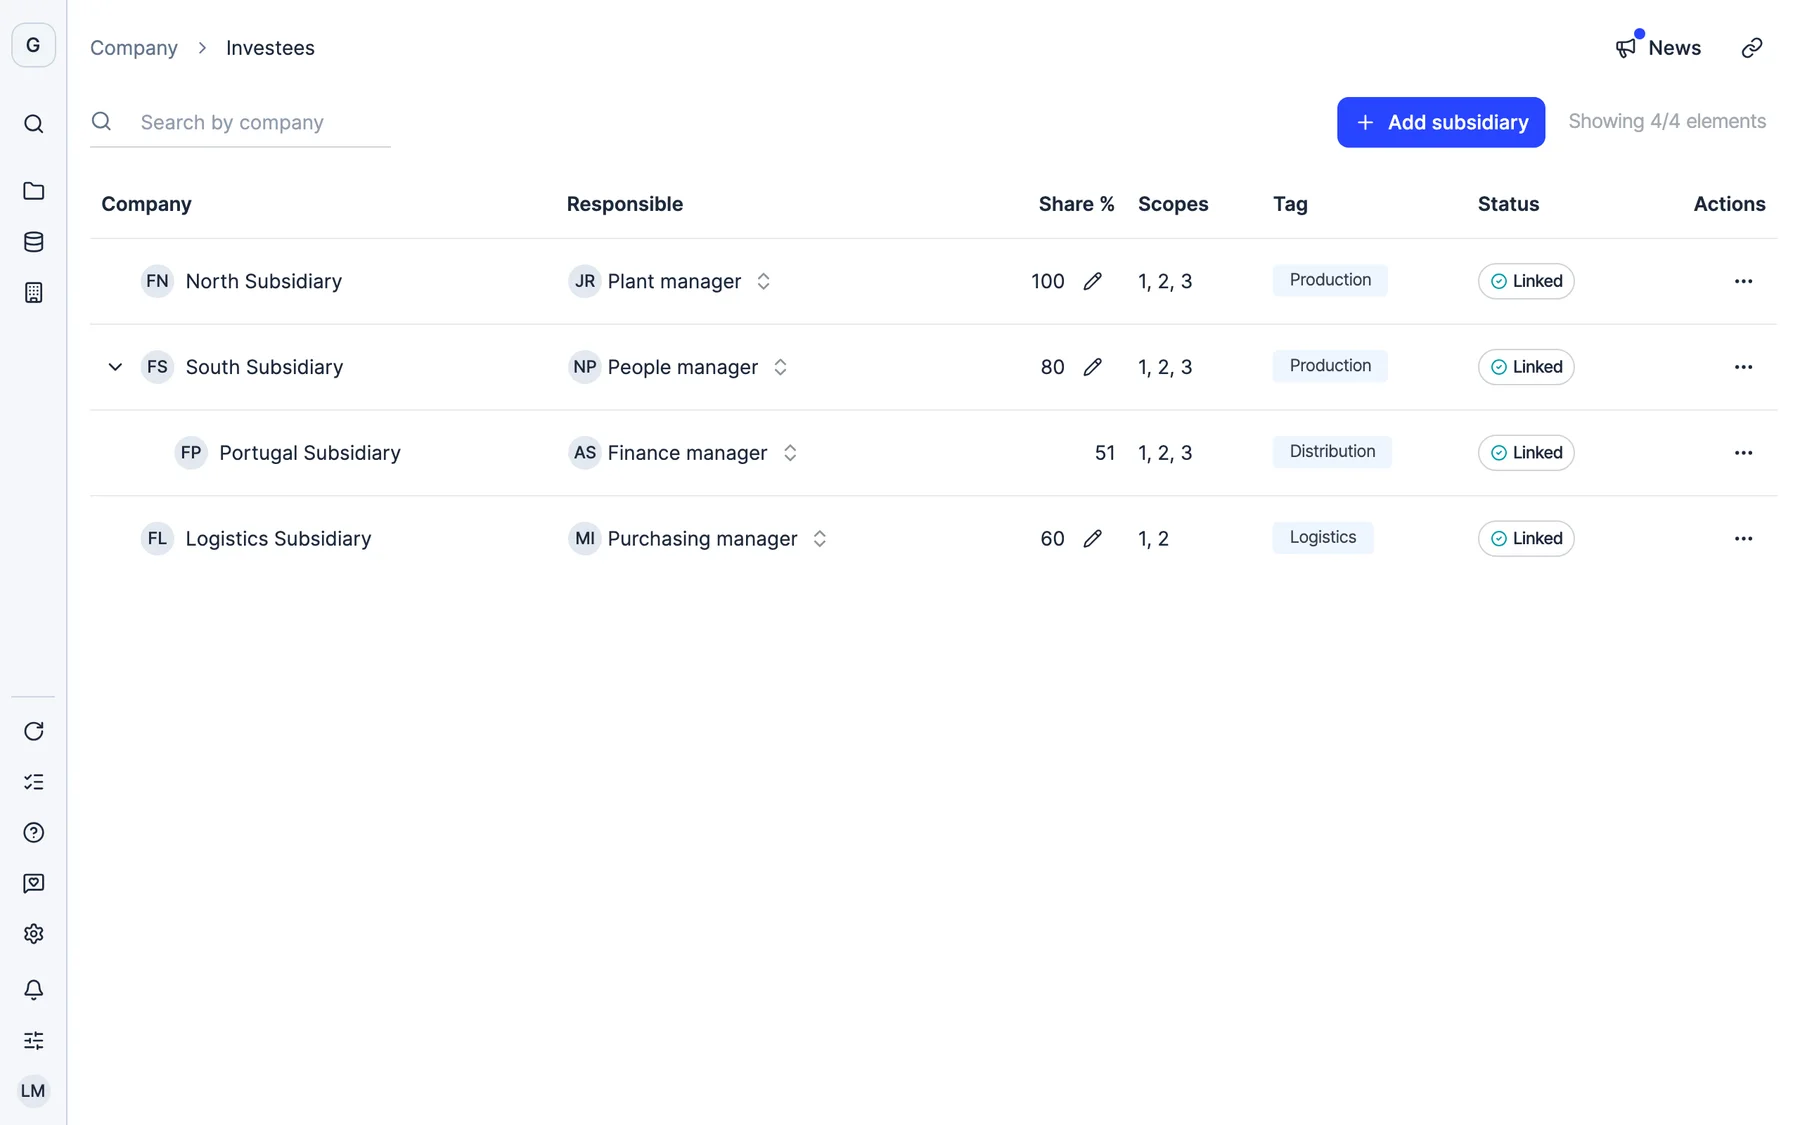
Task: Open the checklist tasks icon
Action: point(33,782)
